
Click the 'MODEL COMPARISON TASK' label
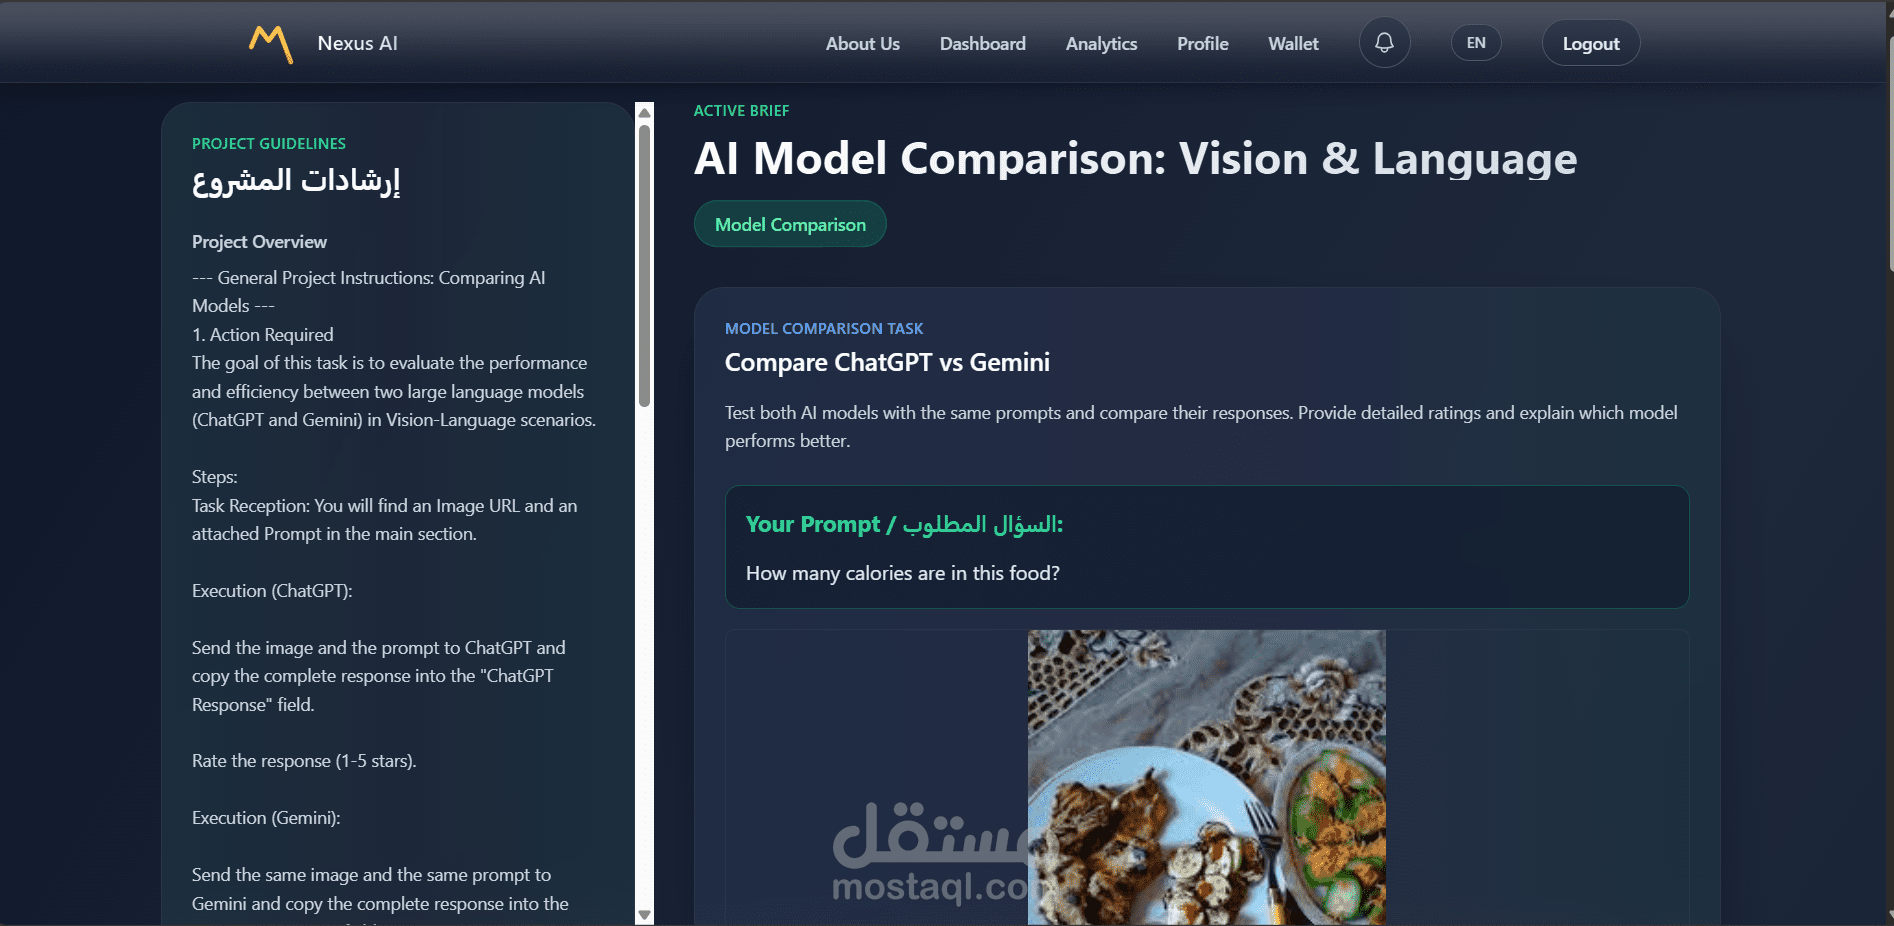coord(823,328)
